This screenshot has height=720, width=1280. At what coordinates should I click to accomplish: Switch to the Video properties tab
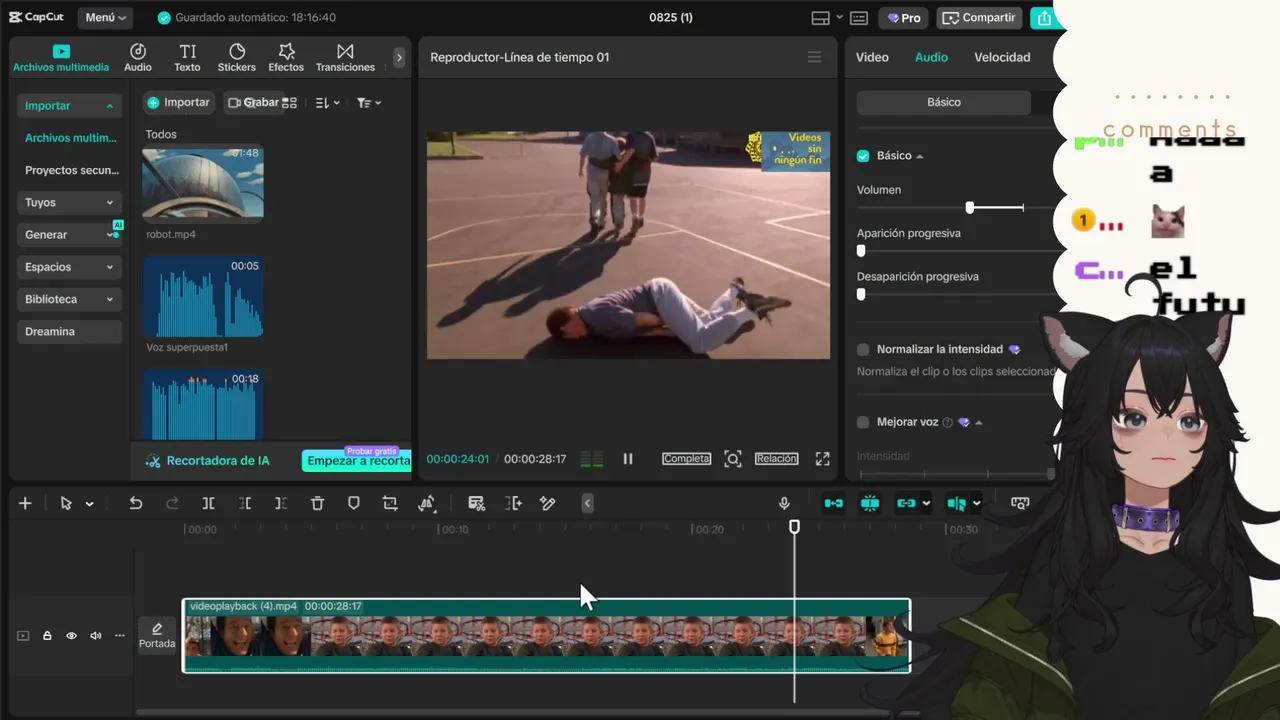(872, 57)
